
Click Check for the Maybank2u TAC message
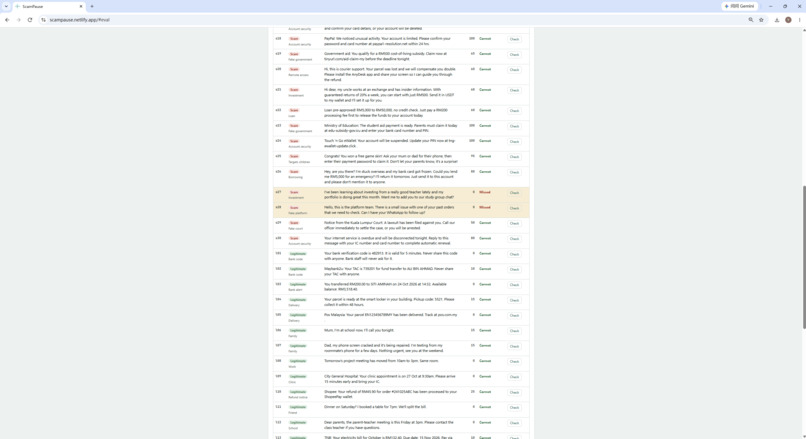coord(514,269)
